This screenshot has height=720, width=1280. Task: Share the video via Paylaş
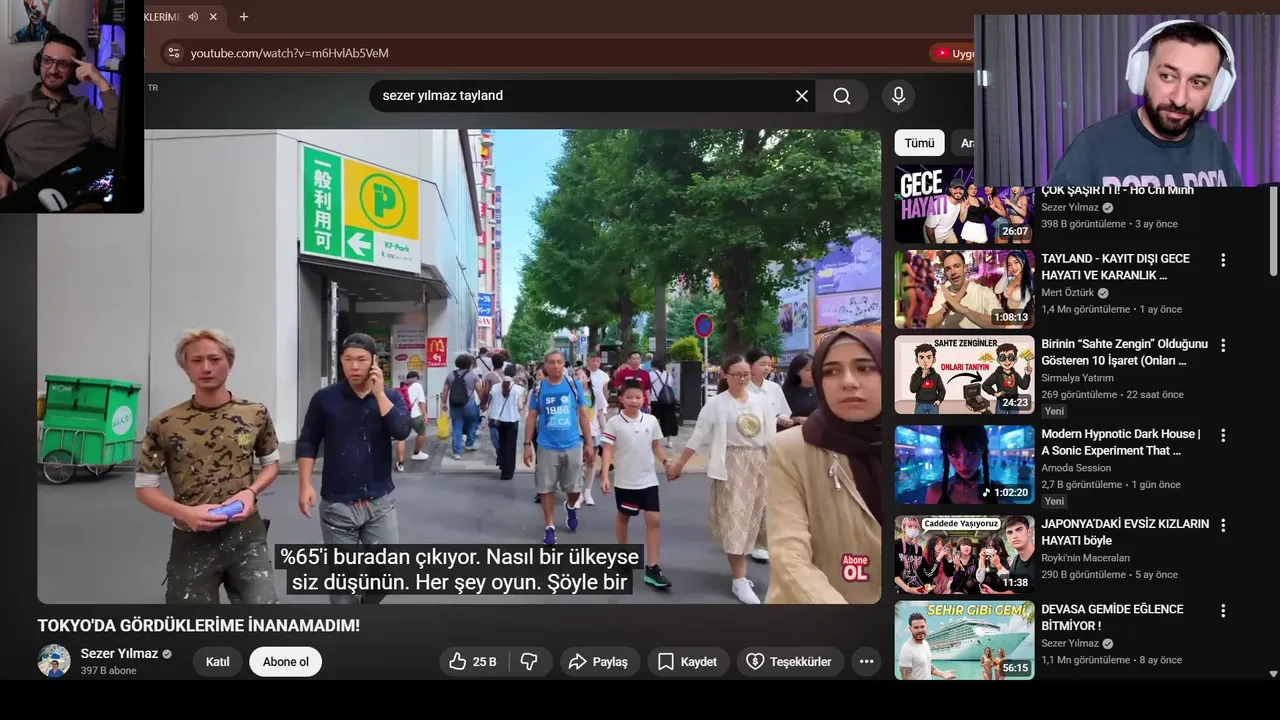[599, 662]
